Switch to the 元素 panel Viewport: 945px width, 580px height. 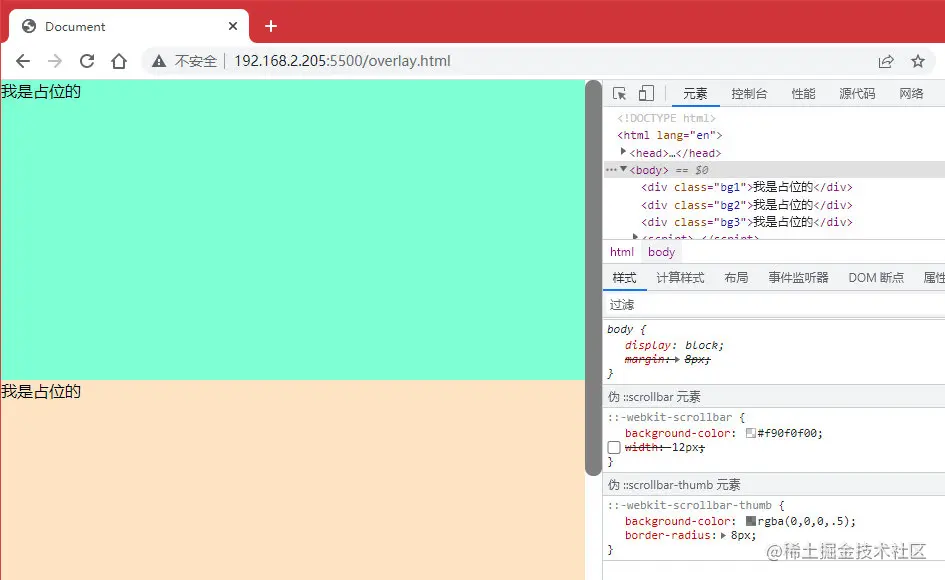click(x=695, y=93)
